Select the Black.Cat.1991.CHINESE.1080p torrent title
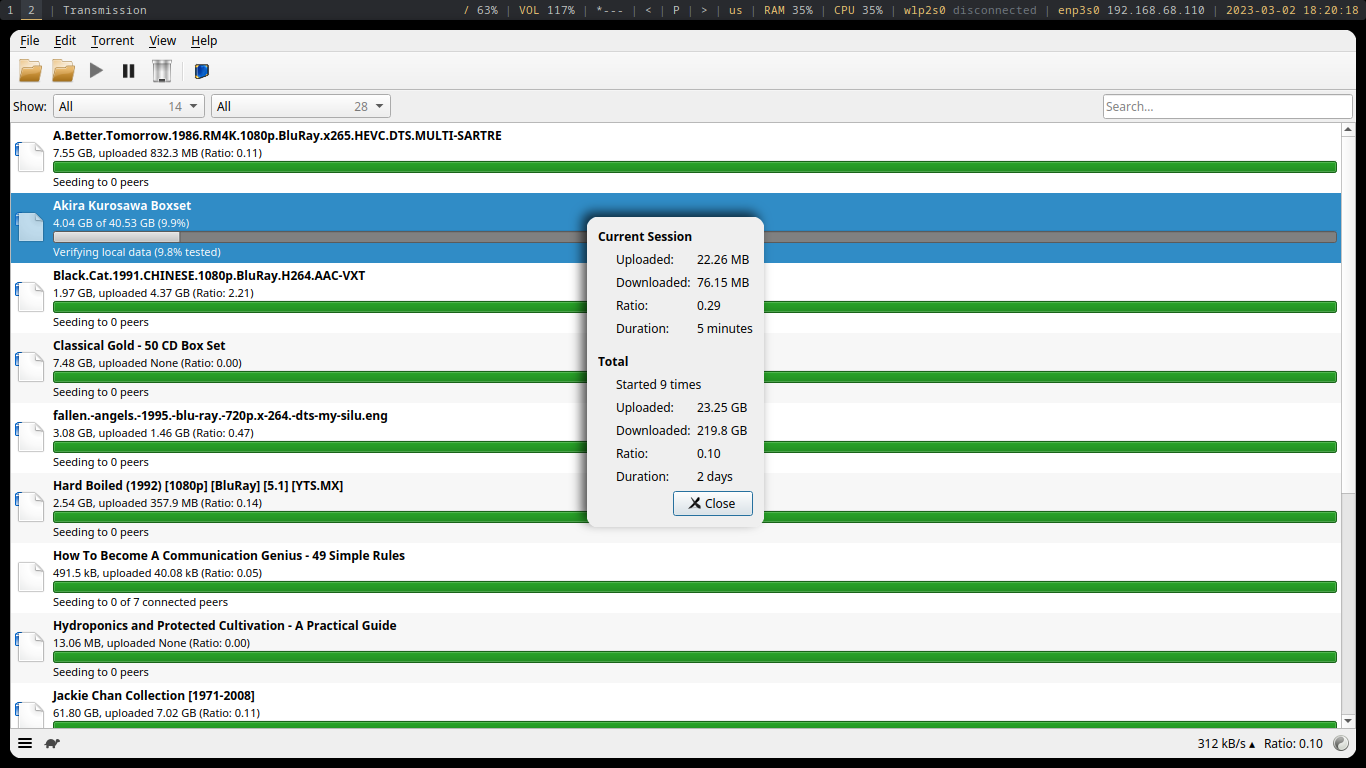 (209, 276)
